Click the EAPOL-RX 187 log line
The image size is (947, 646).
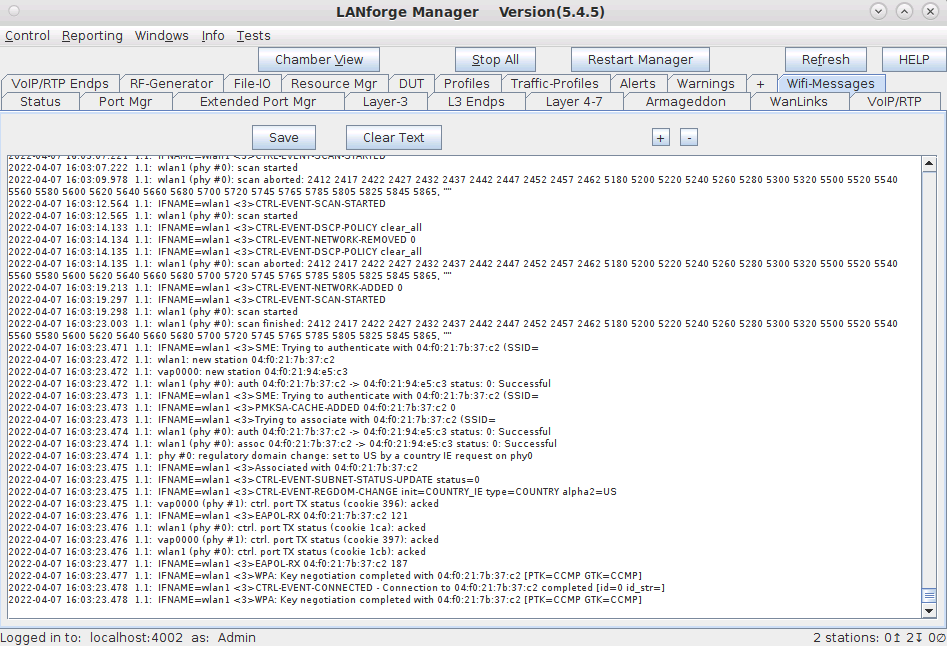click(208, 564)
